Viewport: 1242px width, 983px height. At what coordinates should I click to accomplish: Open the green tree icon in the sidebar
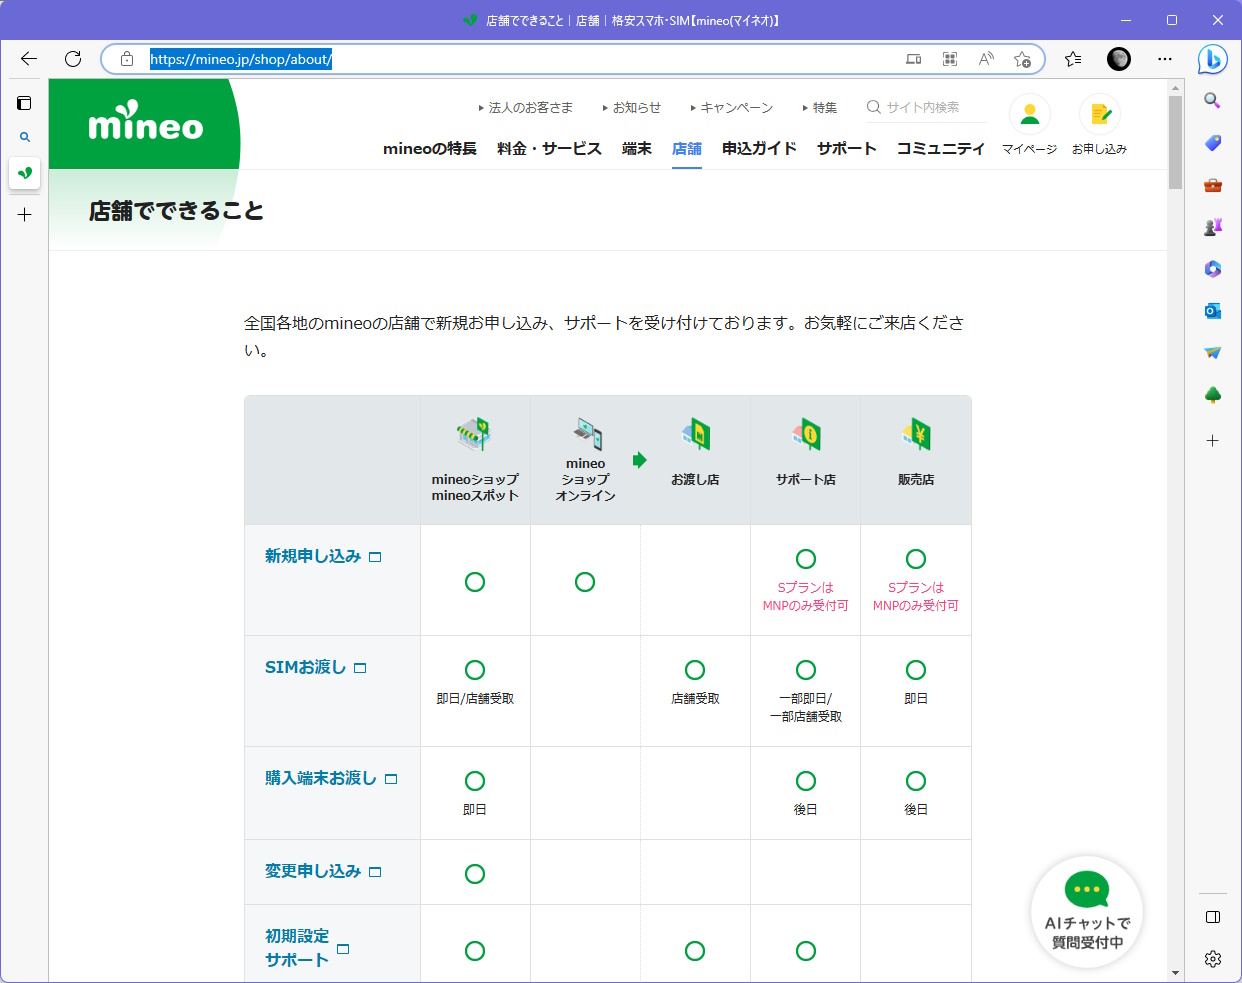[1212, 395]
